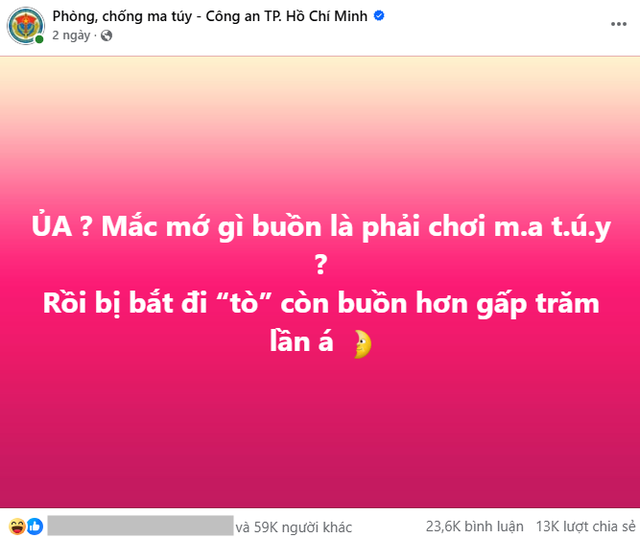The image size is (640, 538).
Task: Open the page's round profile avatar
Action: pos(25,26)
